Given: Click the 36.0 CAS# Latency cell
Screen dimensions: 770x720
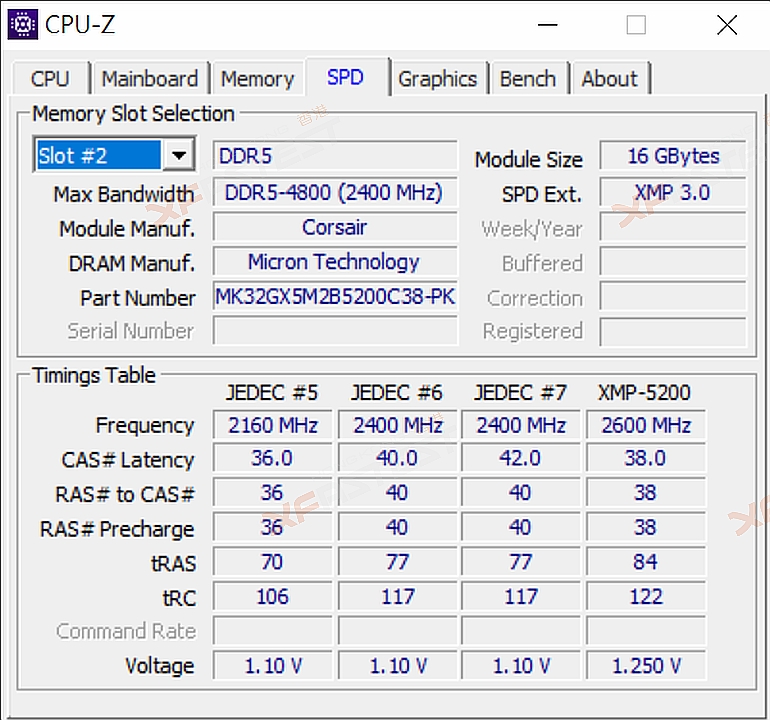Looking at the screenshot, I should click(273, 458).
